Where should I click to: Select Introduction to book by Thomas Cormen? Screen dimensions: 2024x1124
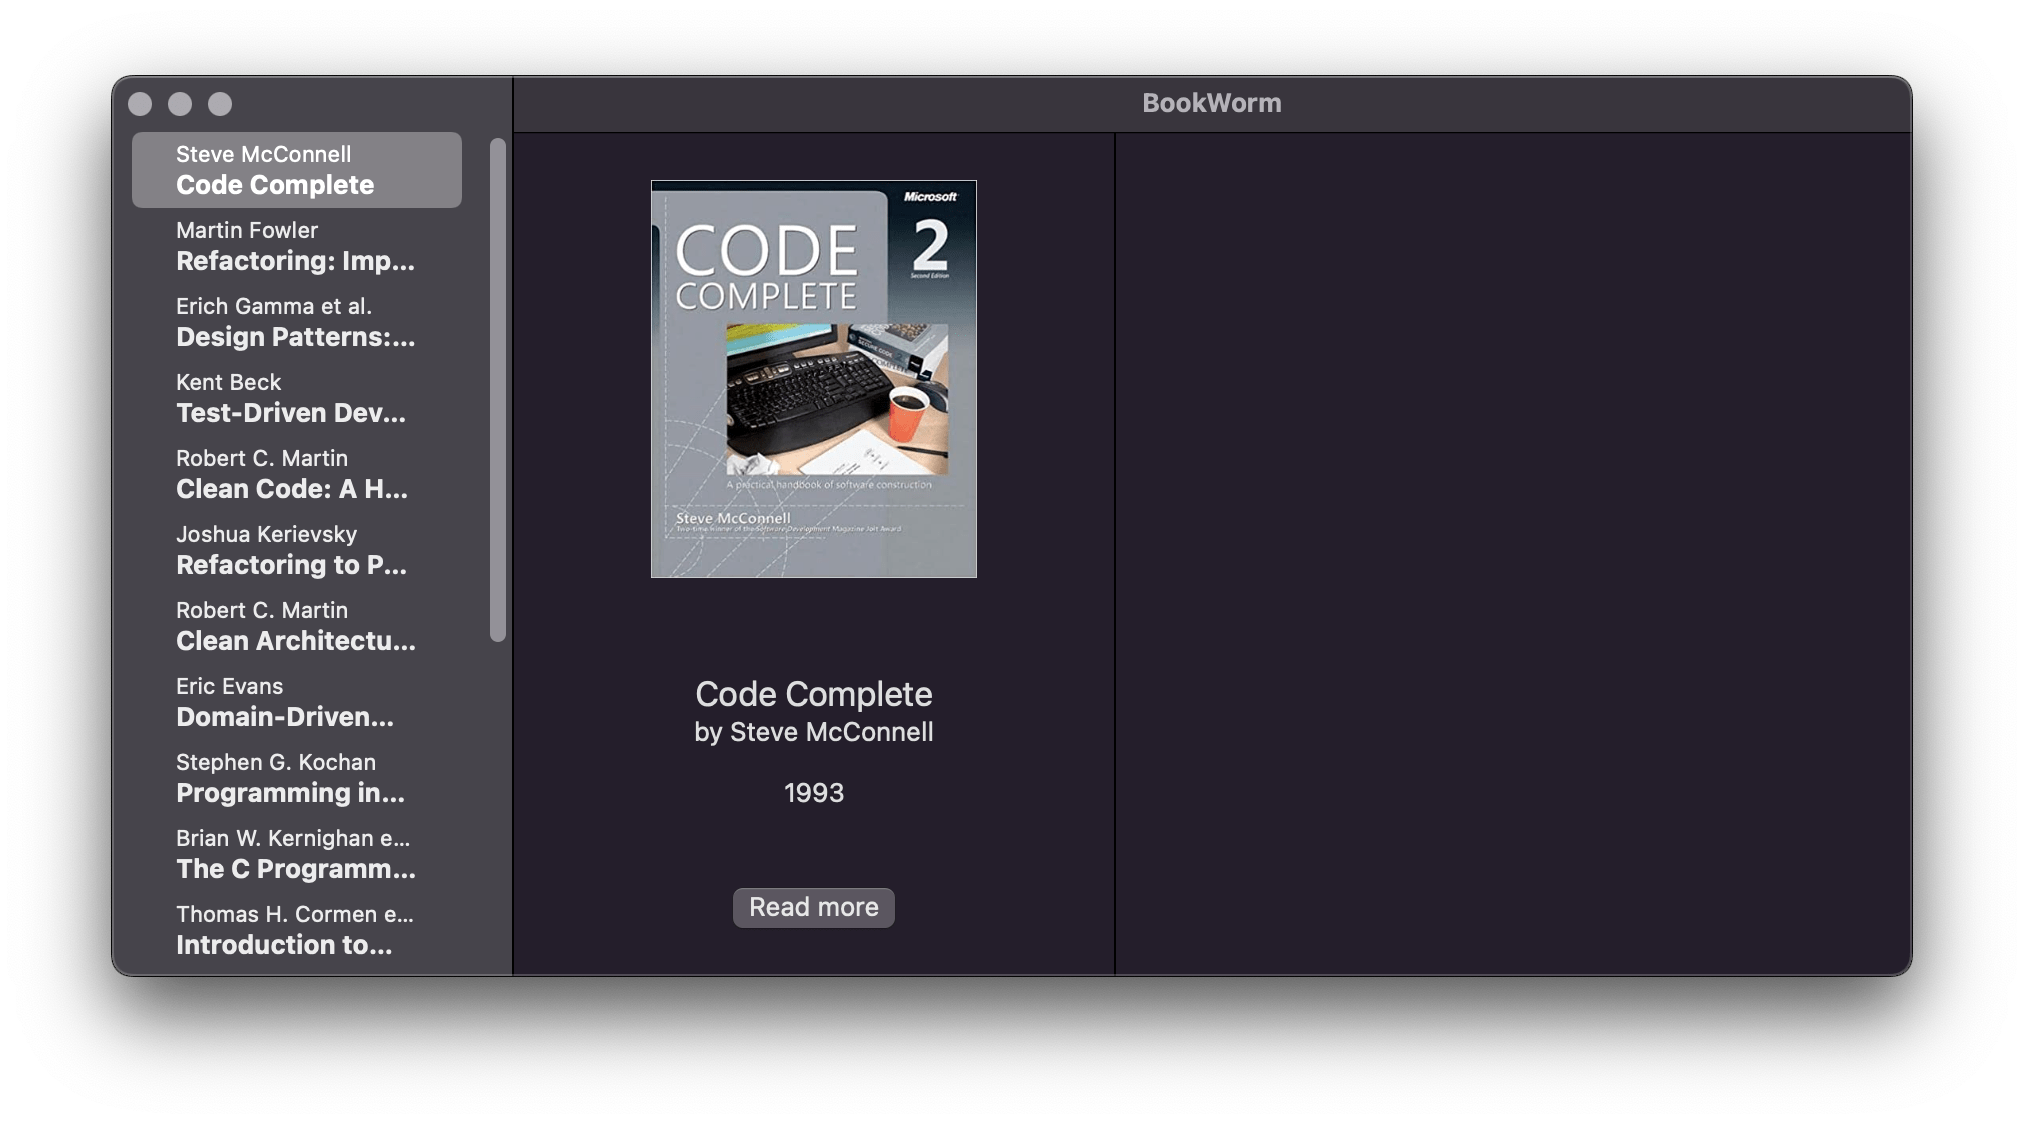[296, 930]
